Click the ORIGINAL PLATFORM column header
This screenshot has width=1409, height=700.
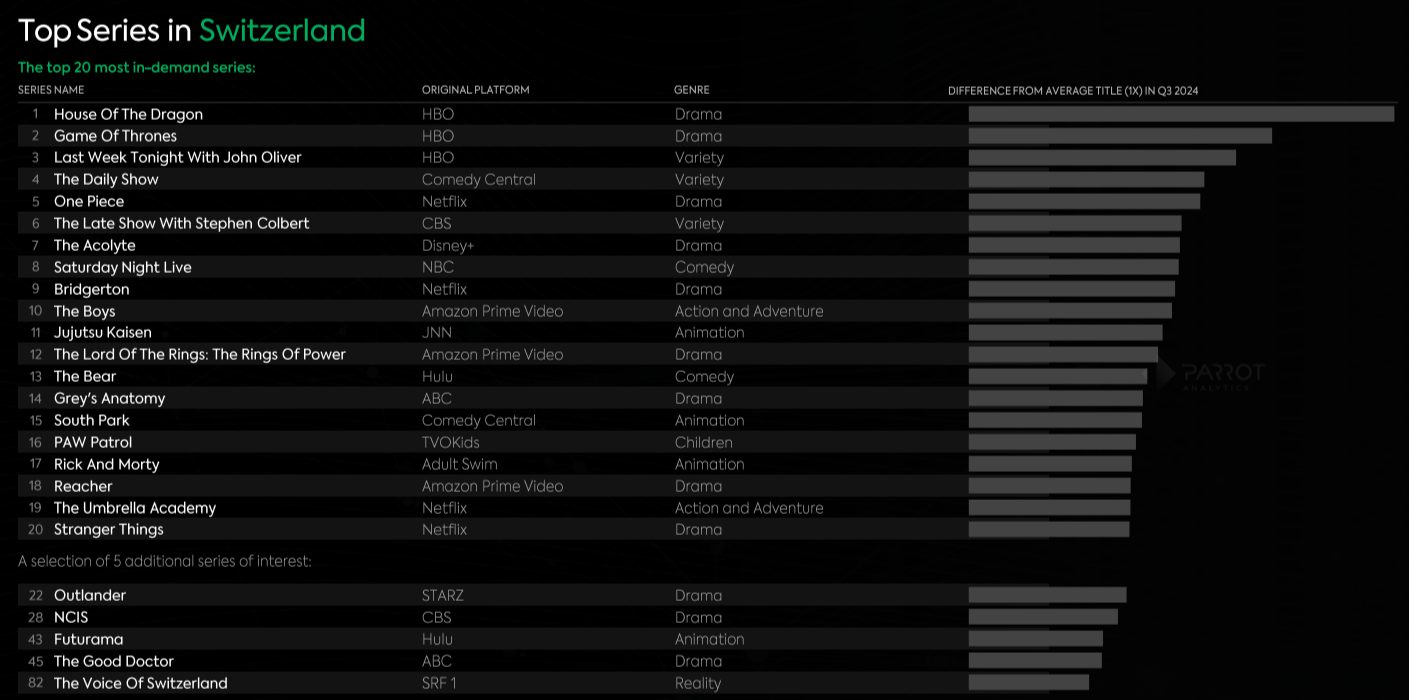[476, 90]
